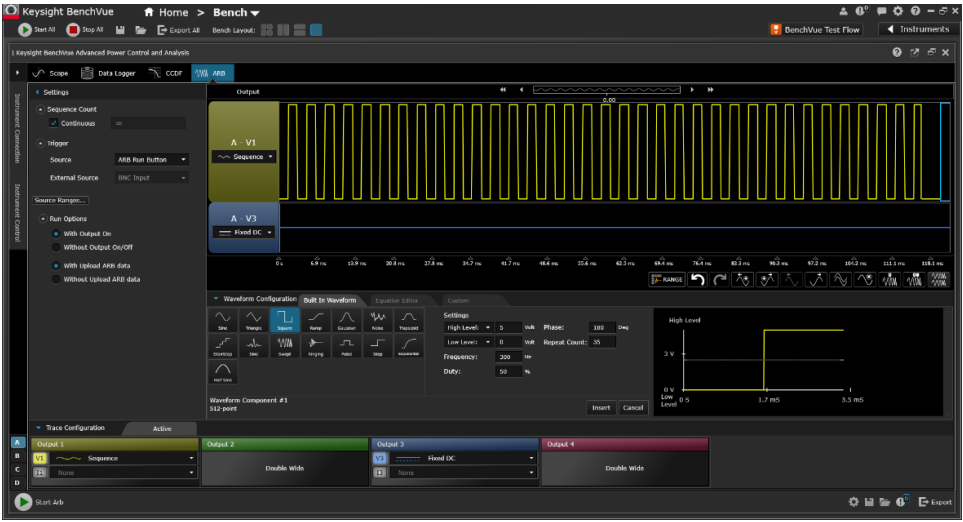This screenshot has height=522, width=963.
Task: Collapse the Sequence Count section
Action: tap(41, 109)
